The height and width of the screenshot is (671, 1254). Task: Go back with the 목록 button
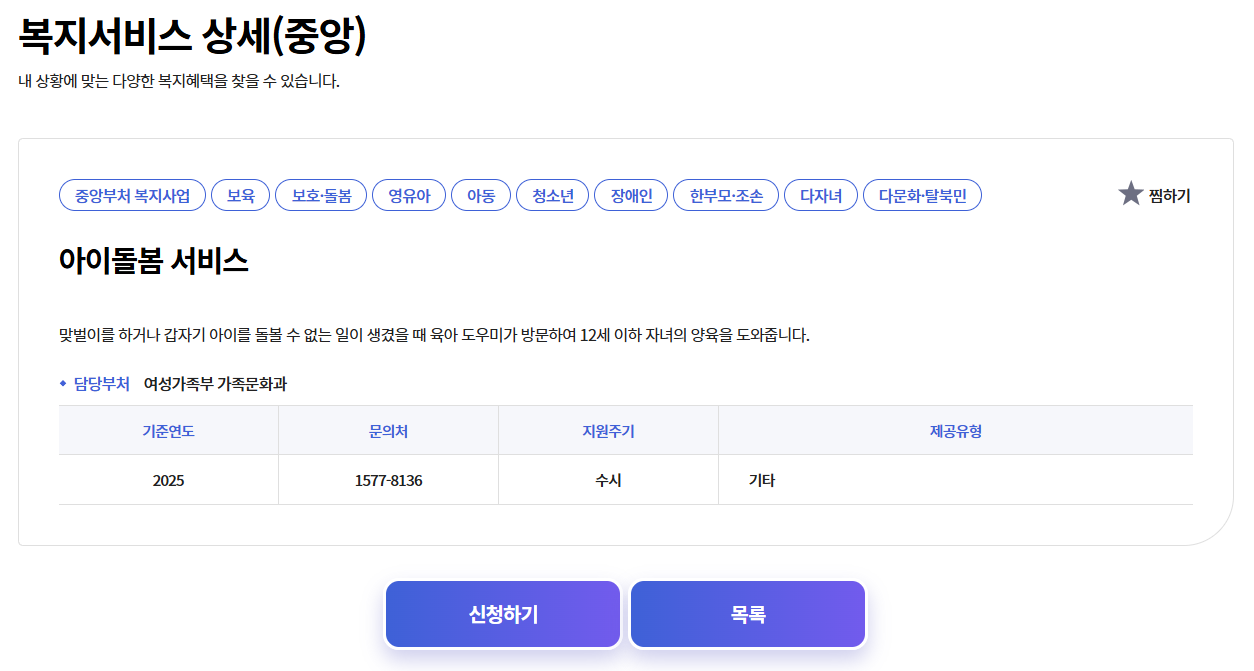(748, 614)
